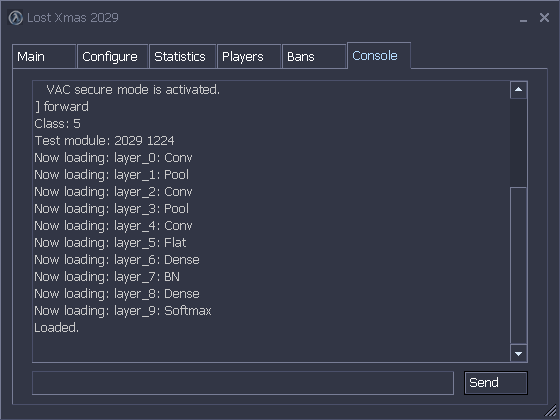The width and height of the screenshot is (560, 420).
Task: Click the 'layer_9: Softmax' console line
Action: tap(123, 311)
